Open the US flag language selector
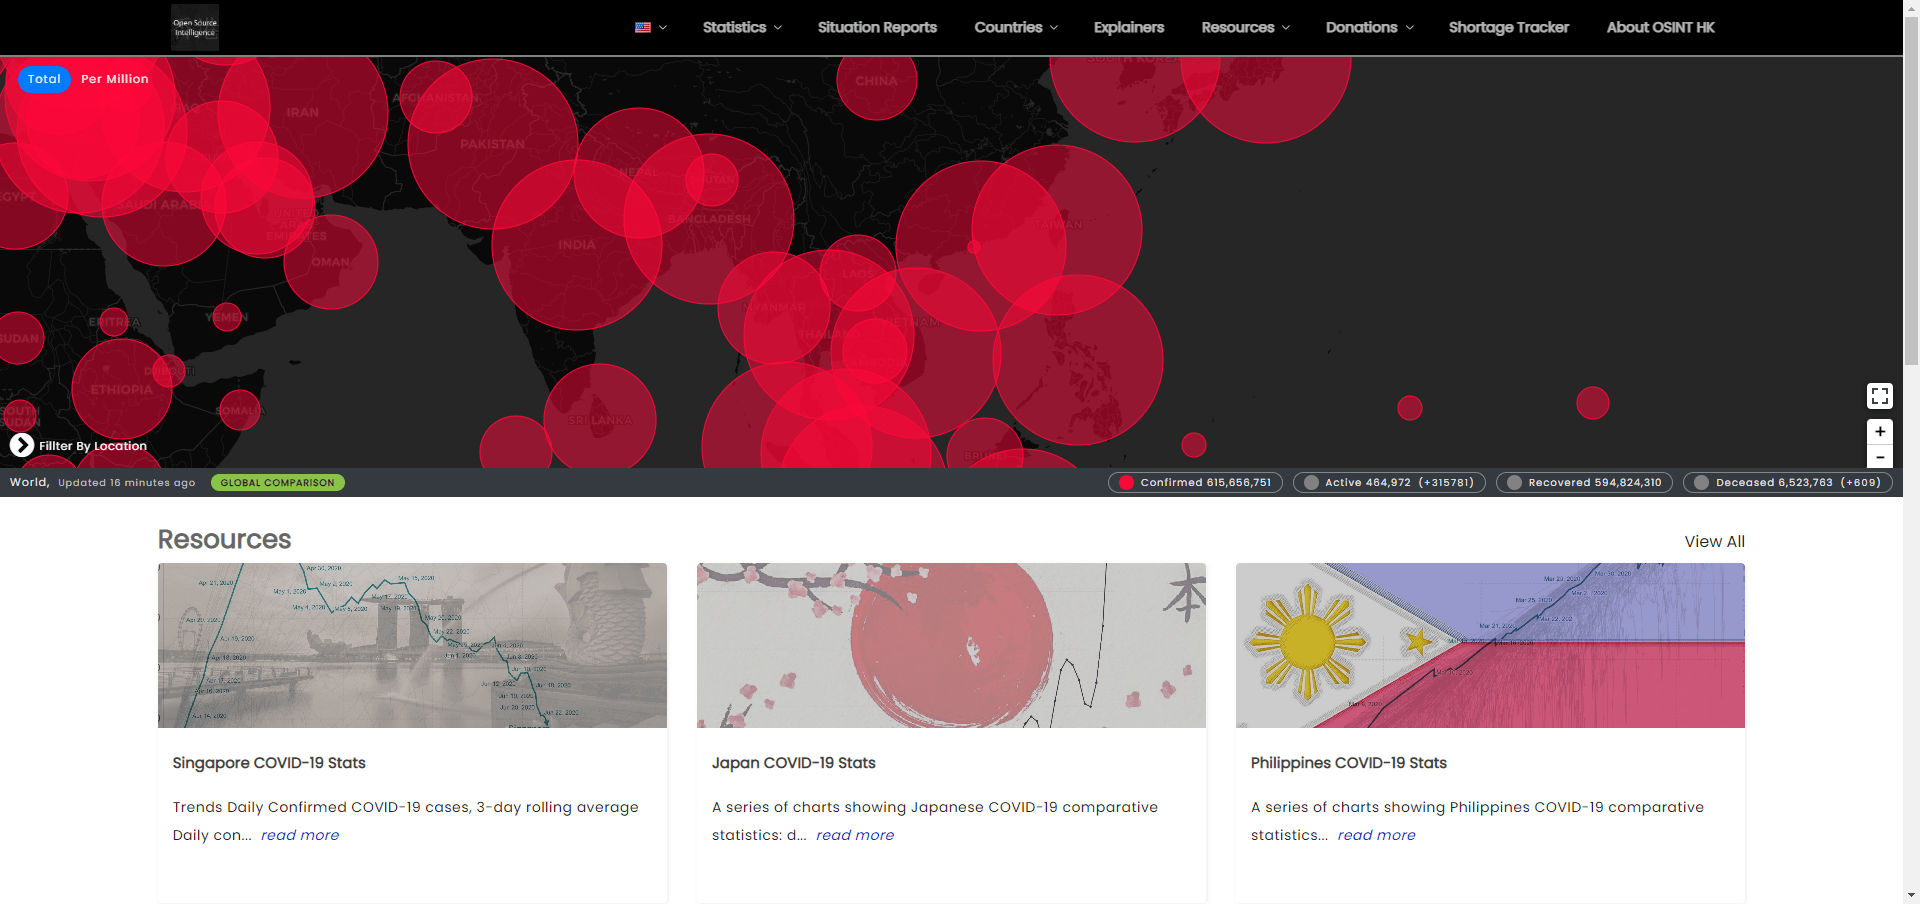This screenshot has height=904, width=1920. click(650, 28)
